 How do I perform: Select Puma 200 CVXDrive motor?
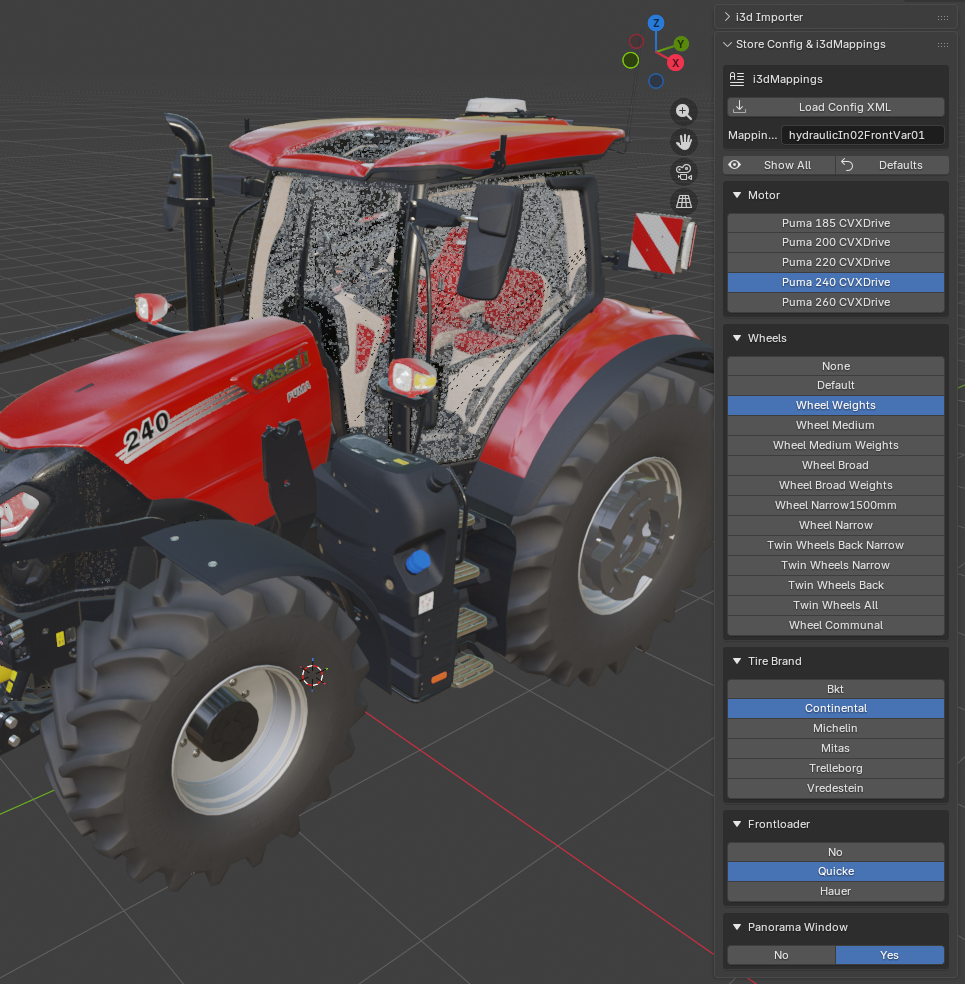tap(836, 242)
